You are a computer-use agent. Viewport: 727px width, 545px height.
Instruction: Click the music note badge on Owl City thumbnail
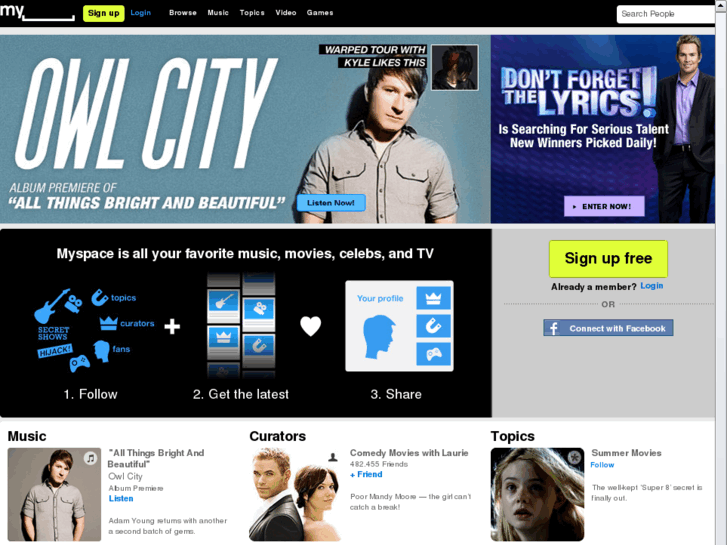coord(90,458)
